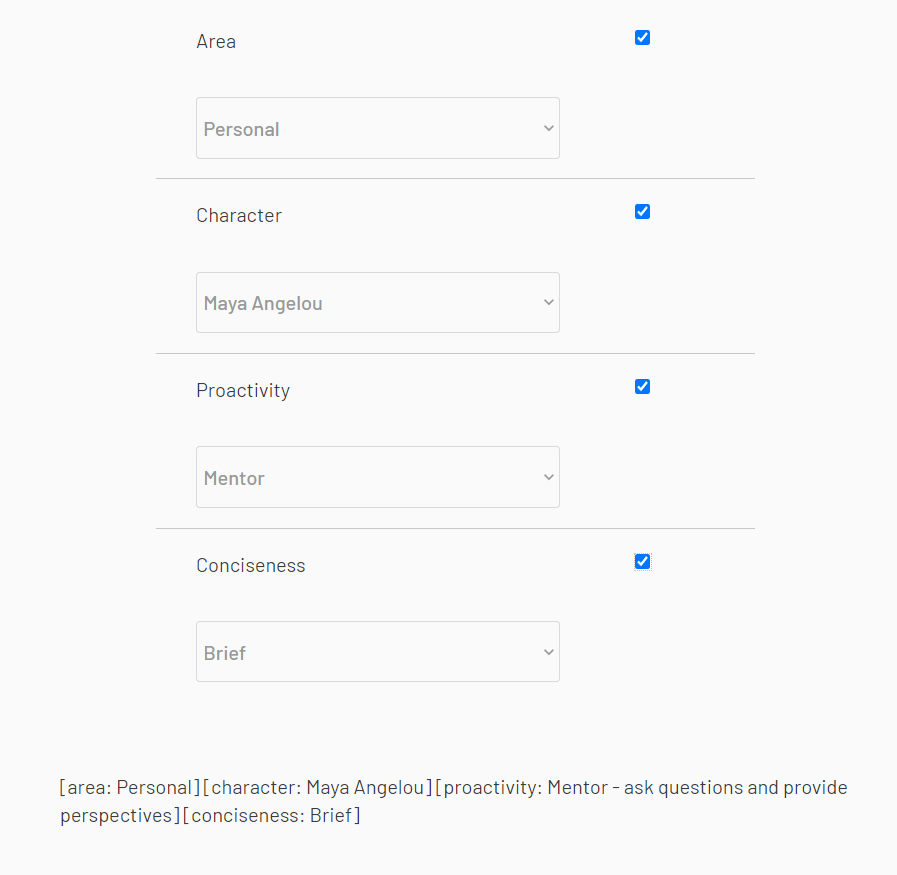Click the "[character: Maya Angelou]" output text
897x875 pixels.
point(317,788)
